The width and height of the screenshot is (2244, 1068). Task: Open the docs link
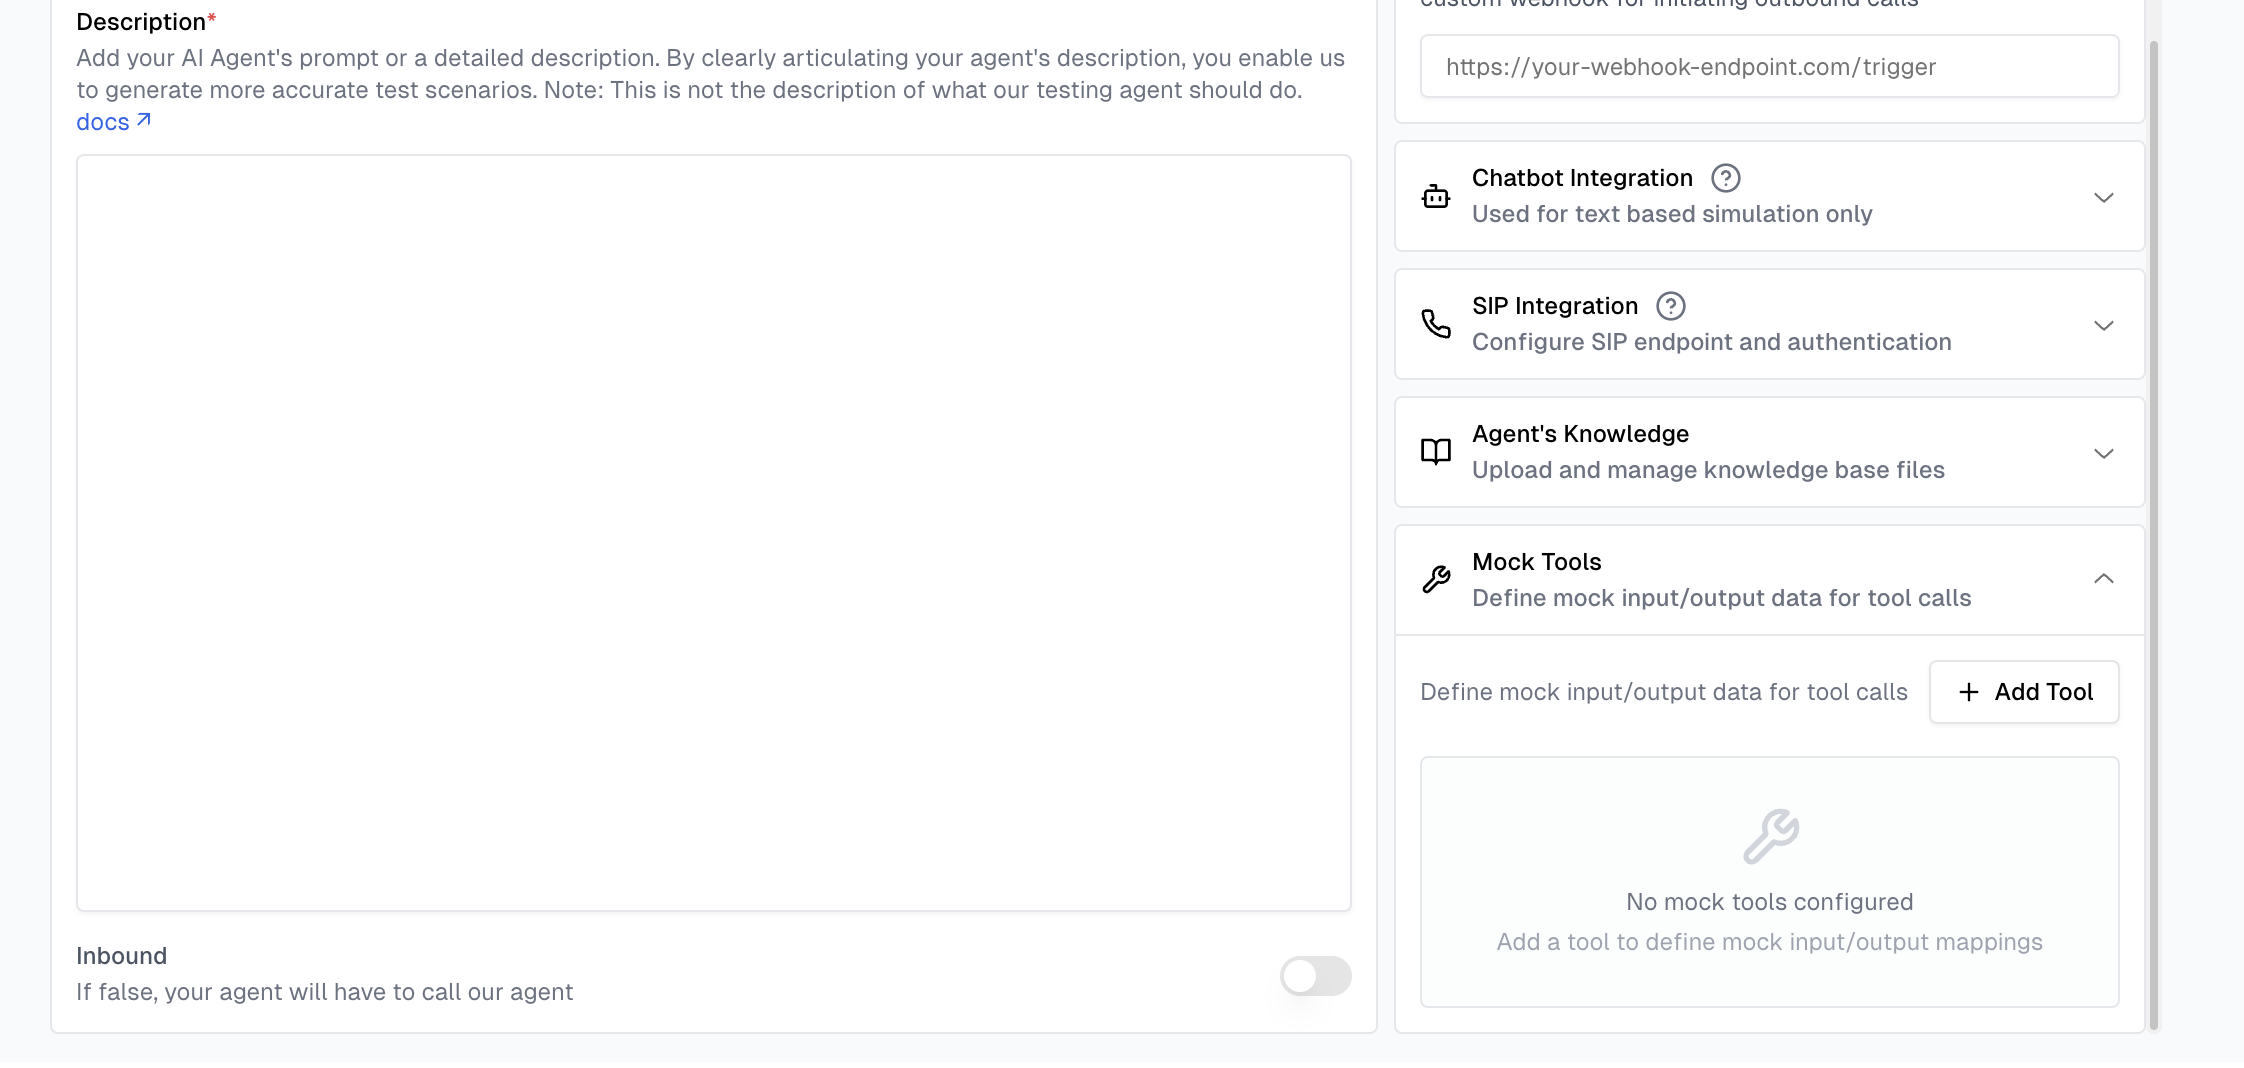click(x=103, y=121)
